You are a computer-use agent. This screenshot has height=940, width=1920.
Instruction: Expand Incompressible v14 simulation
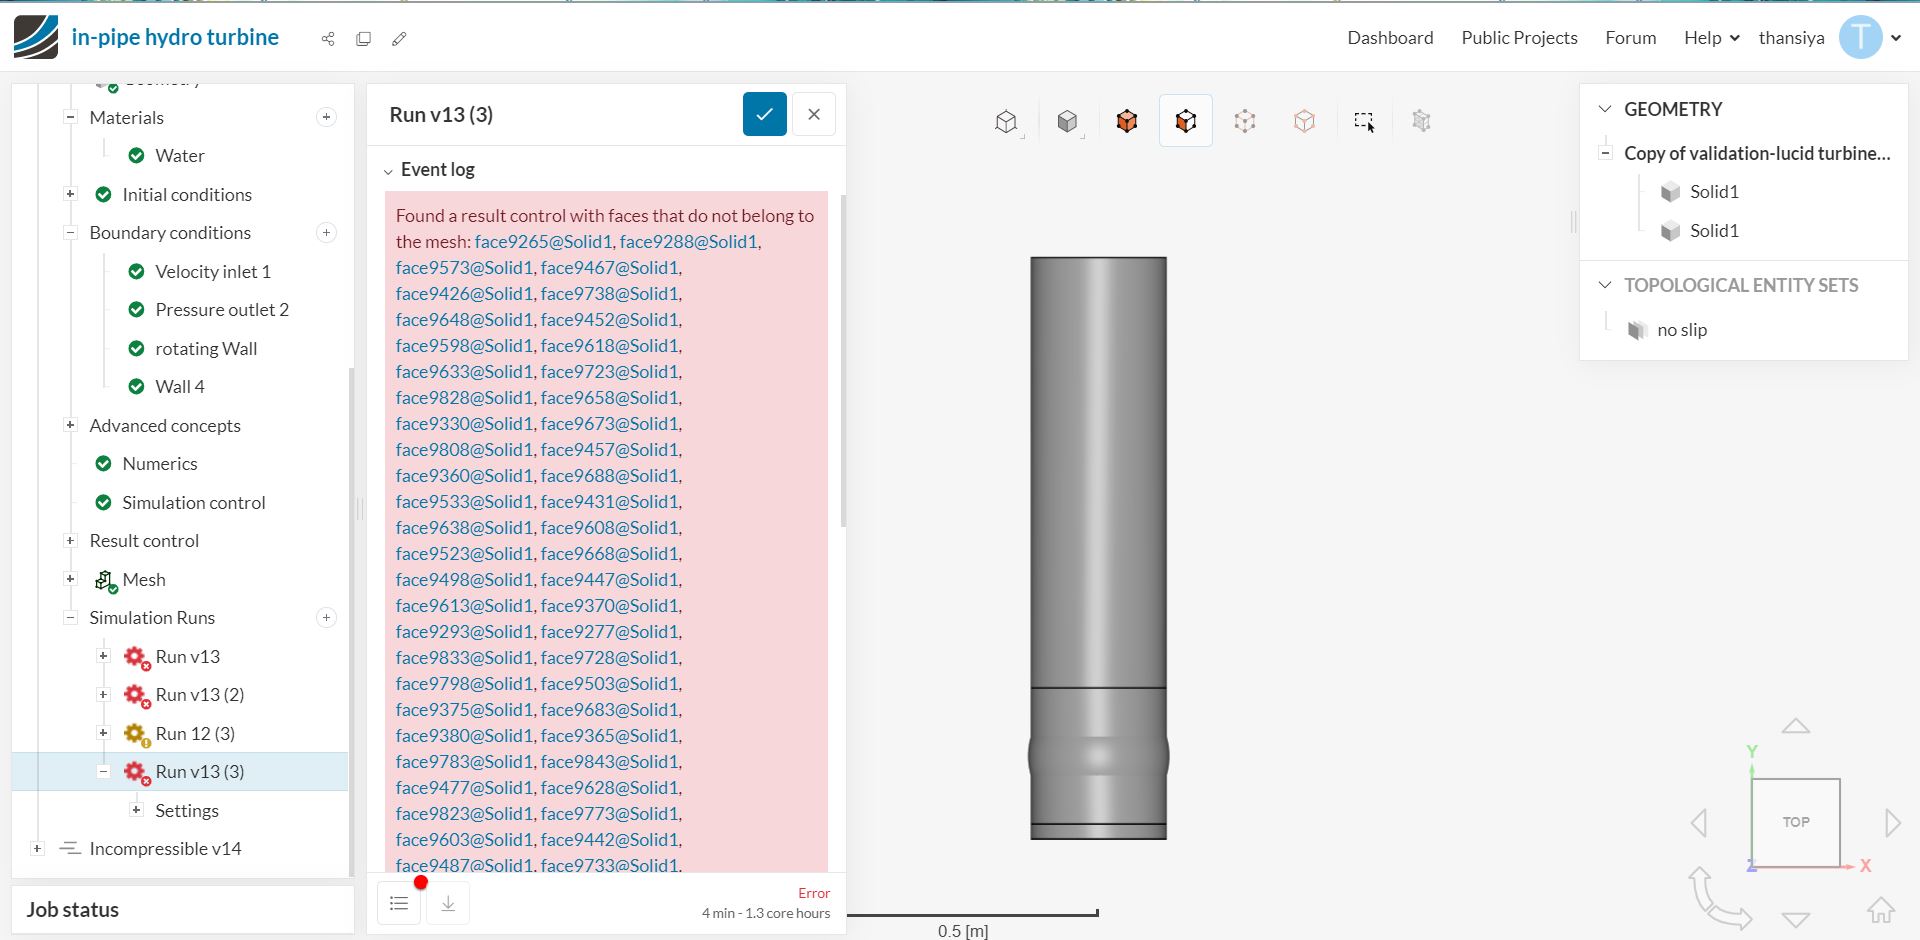(37, 849)
